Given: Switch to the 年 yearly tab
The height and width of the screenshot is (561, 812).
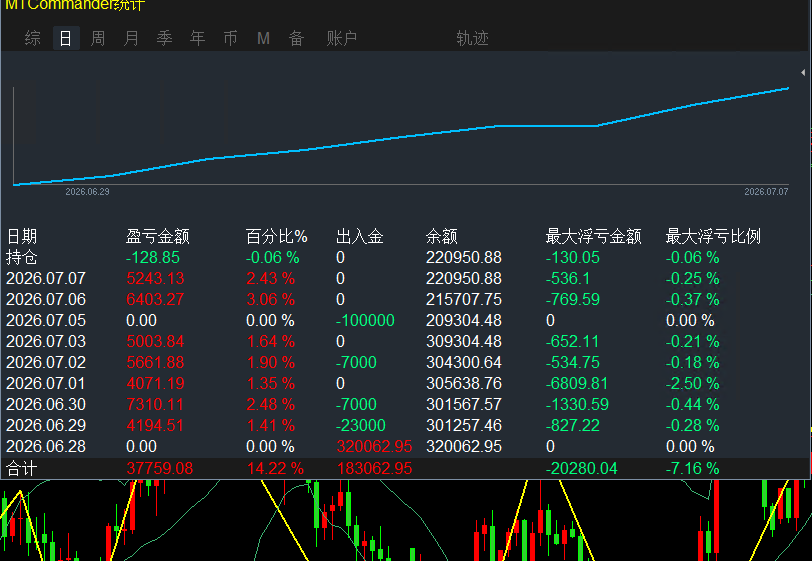Looking at the screenshot, I should [197, 38].
